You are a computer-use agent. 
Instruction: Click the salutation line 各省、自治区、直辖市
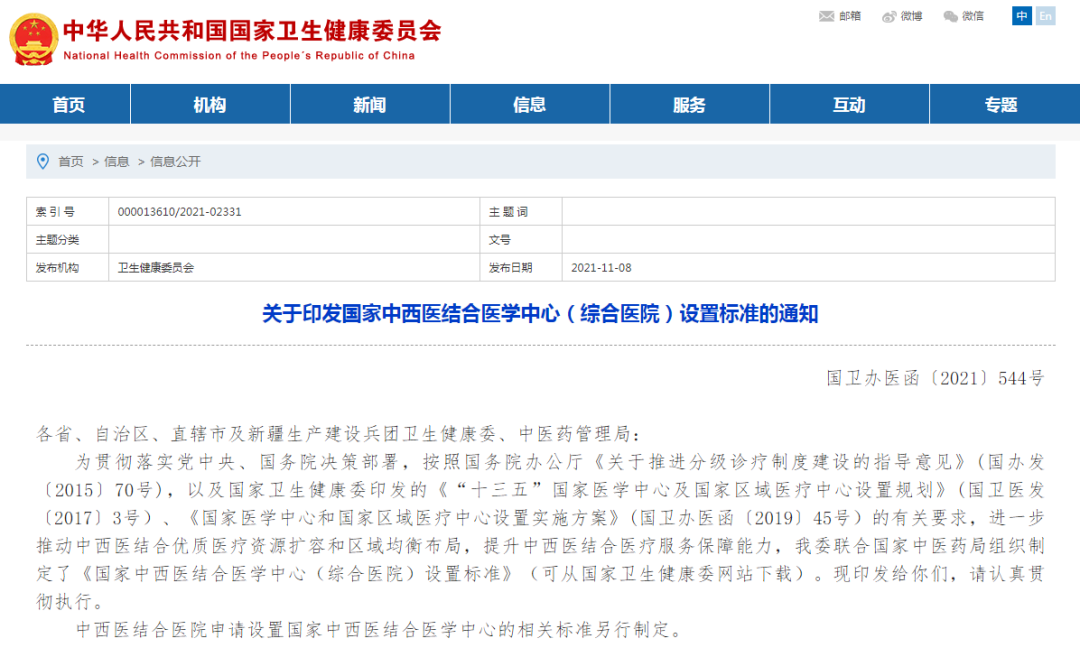tap(338, 434)
